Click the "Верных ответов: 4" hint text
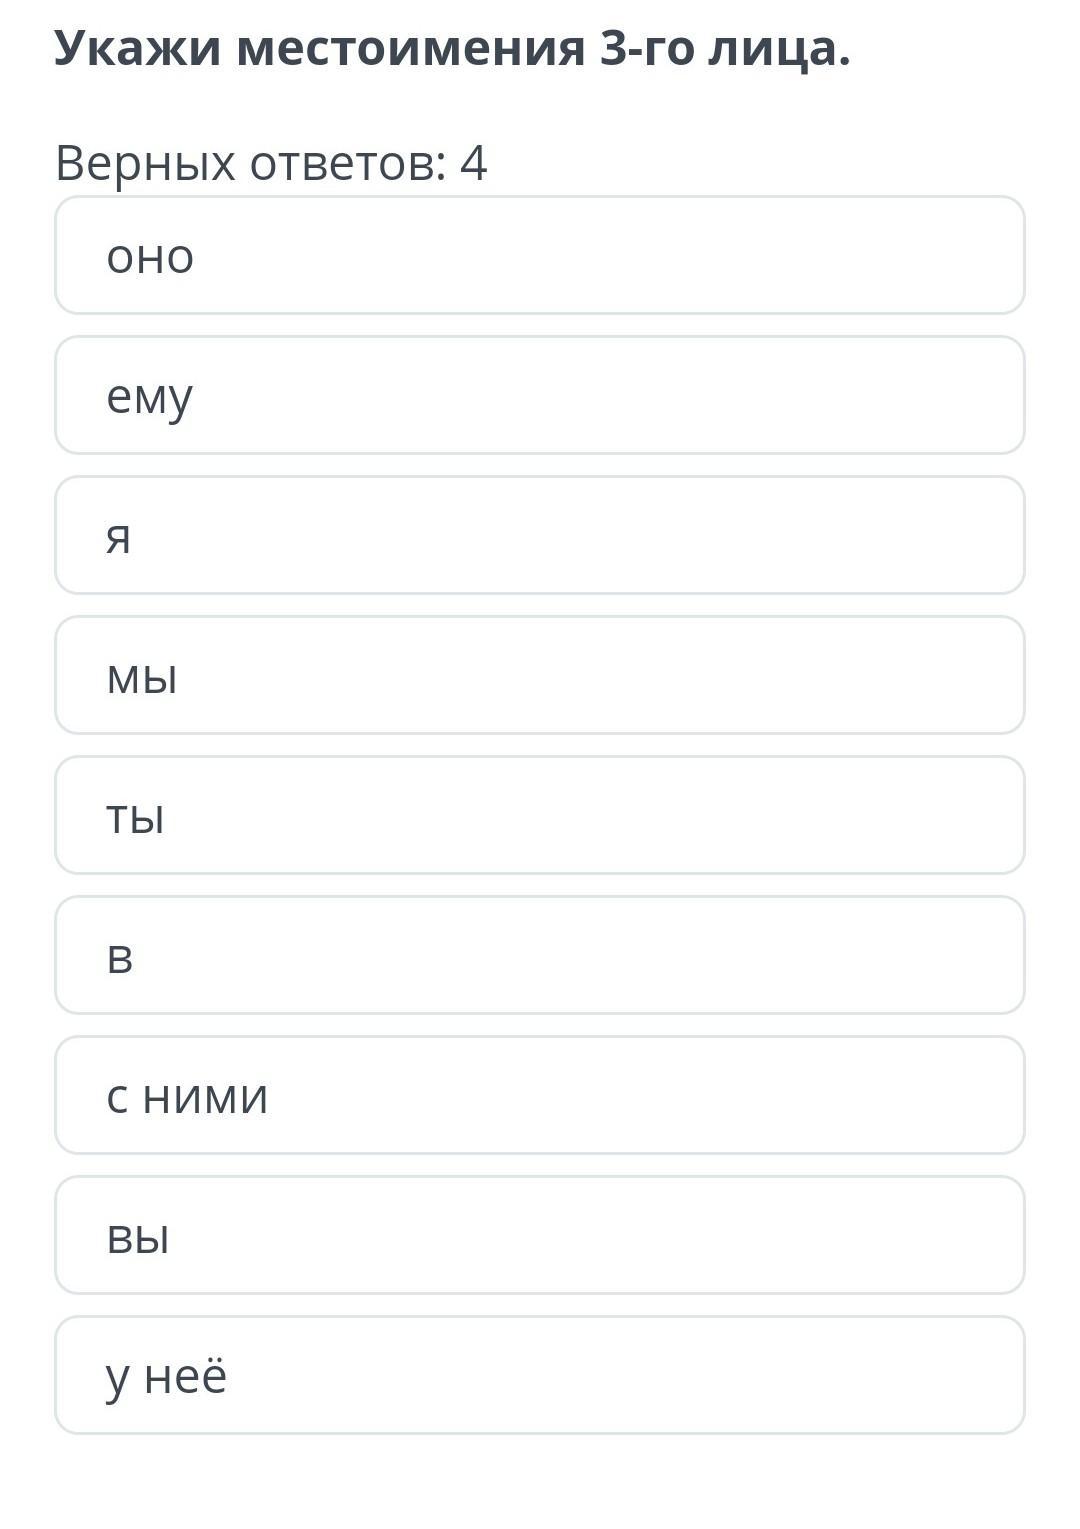The width and height of the screenshot is (1080, 1529). pos(271,163)
